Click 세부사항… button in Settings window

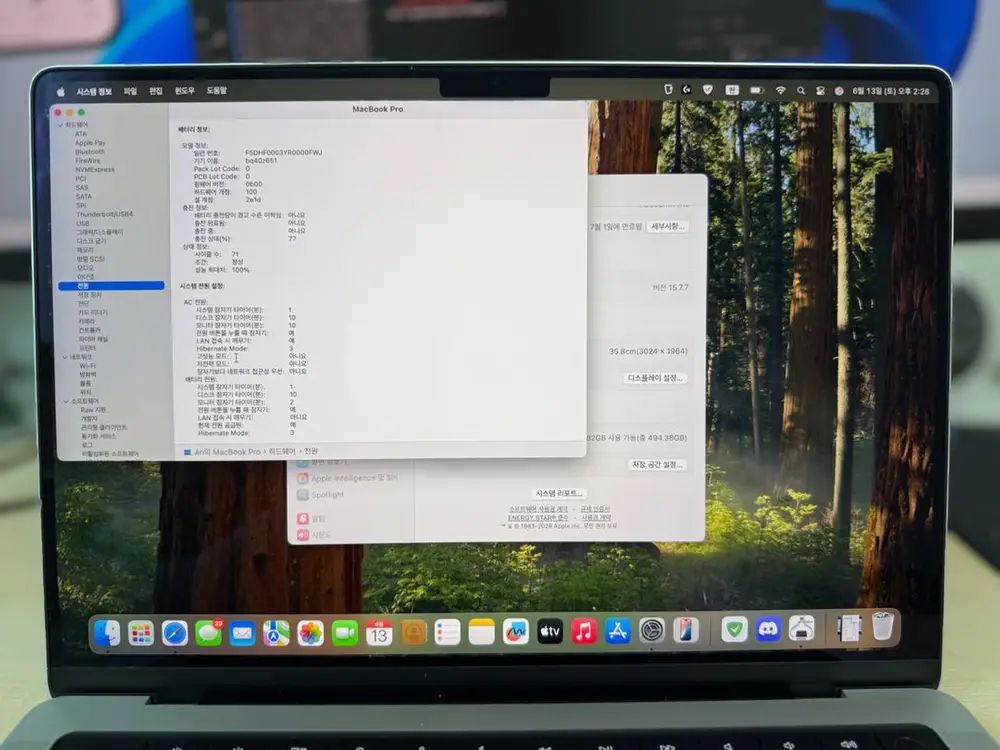[x=668, y=226]
